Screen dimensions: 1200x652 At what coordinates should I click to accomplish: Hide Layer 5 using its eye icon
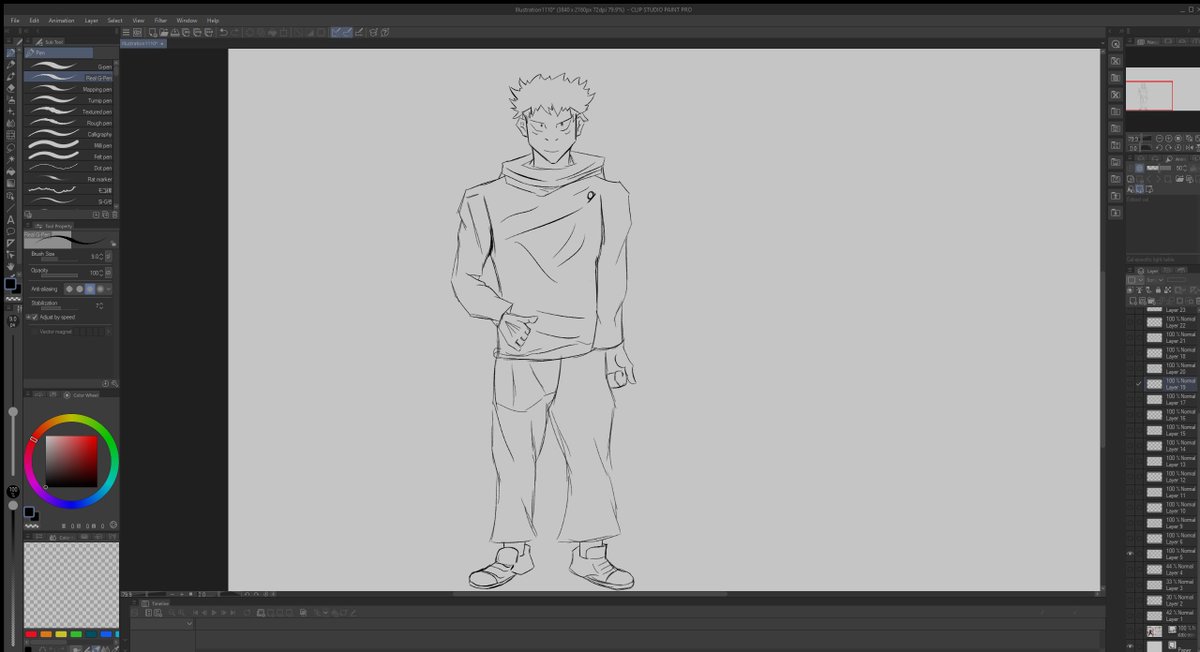[x=1130, y=553]
